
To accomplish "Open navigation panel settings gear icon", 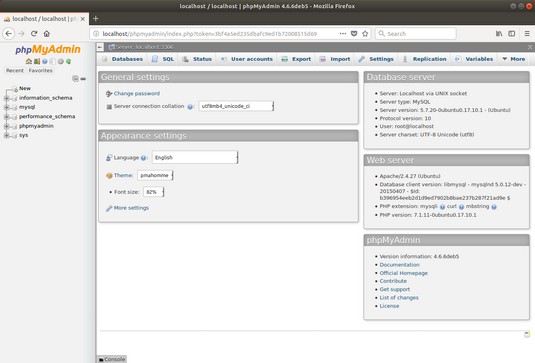I will 61,61.
